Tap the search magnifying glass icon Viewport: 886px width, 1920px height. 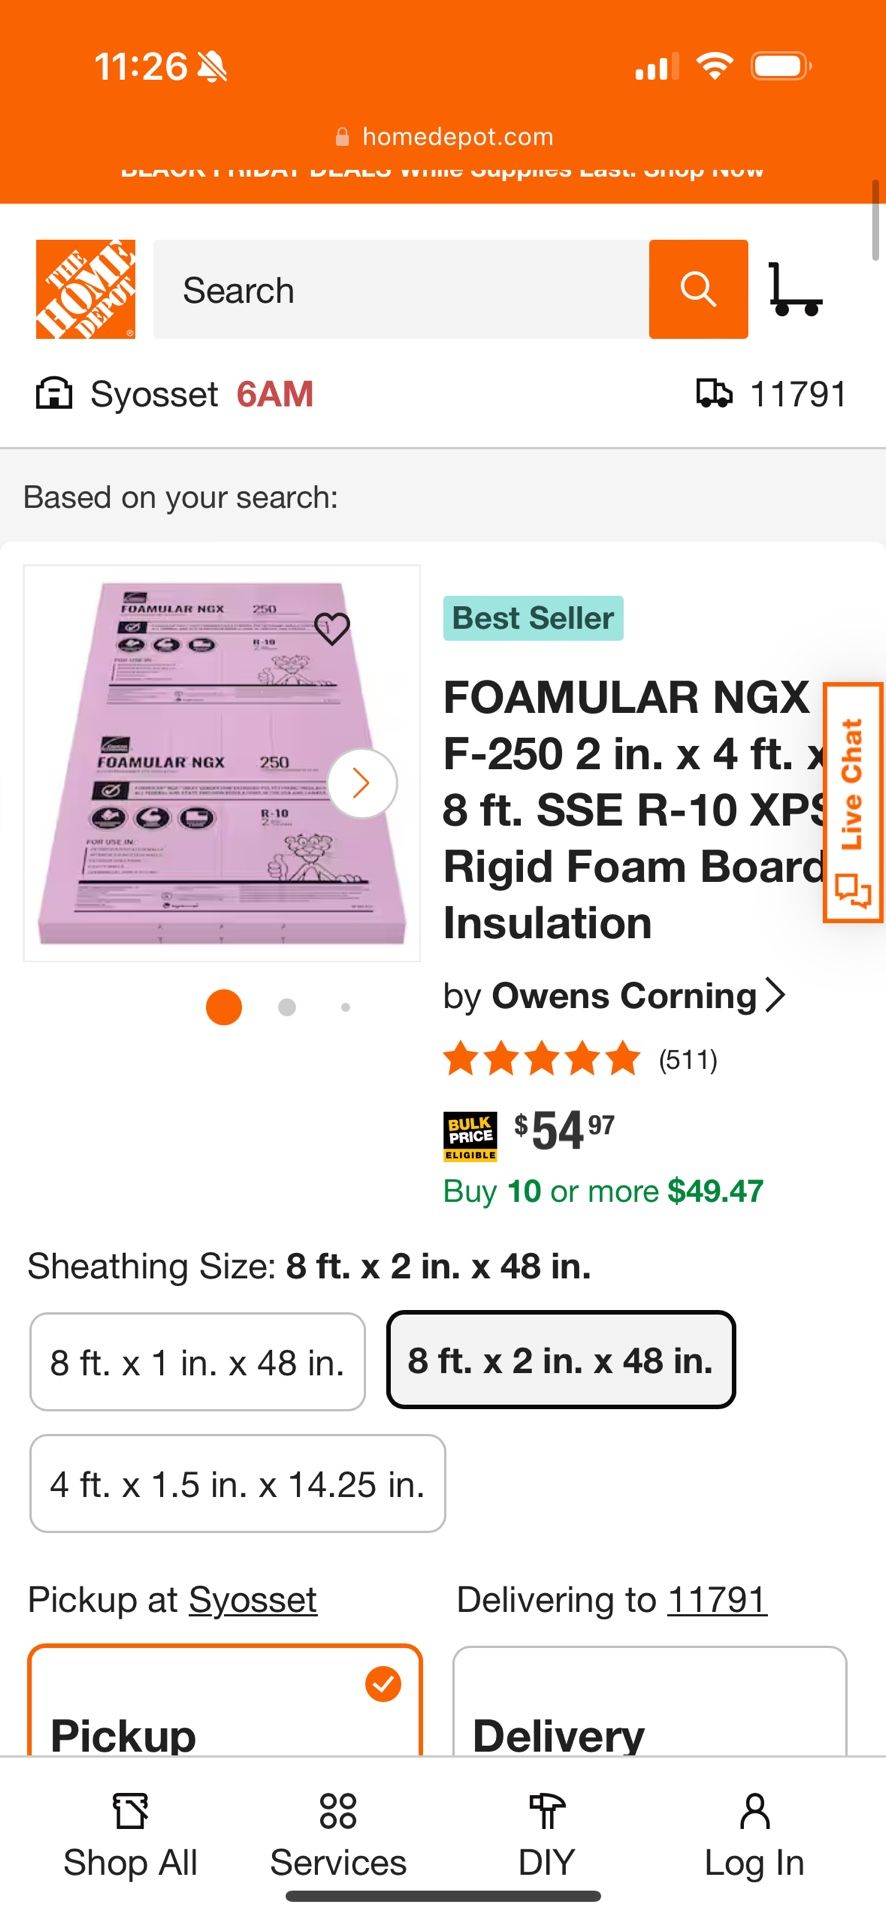[698, 289]
